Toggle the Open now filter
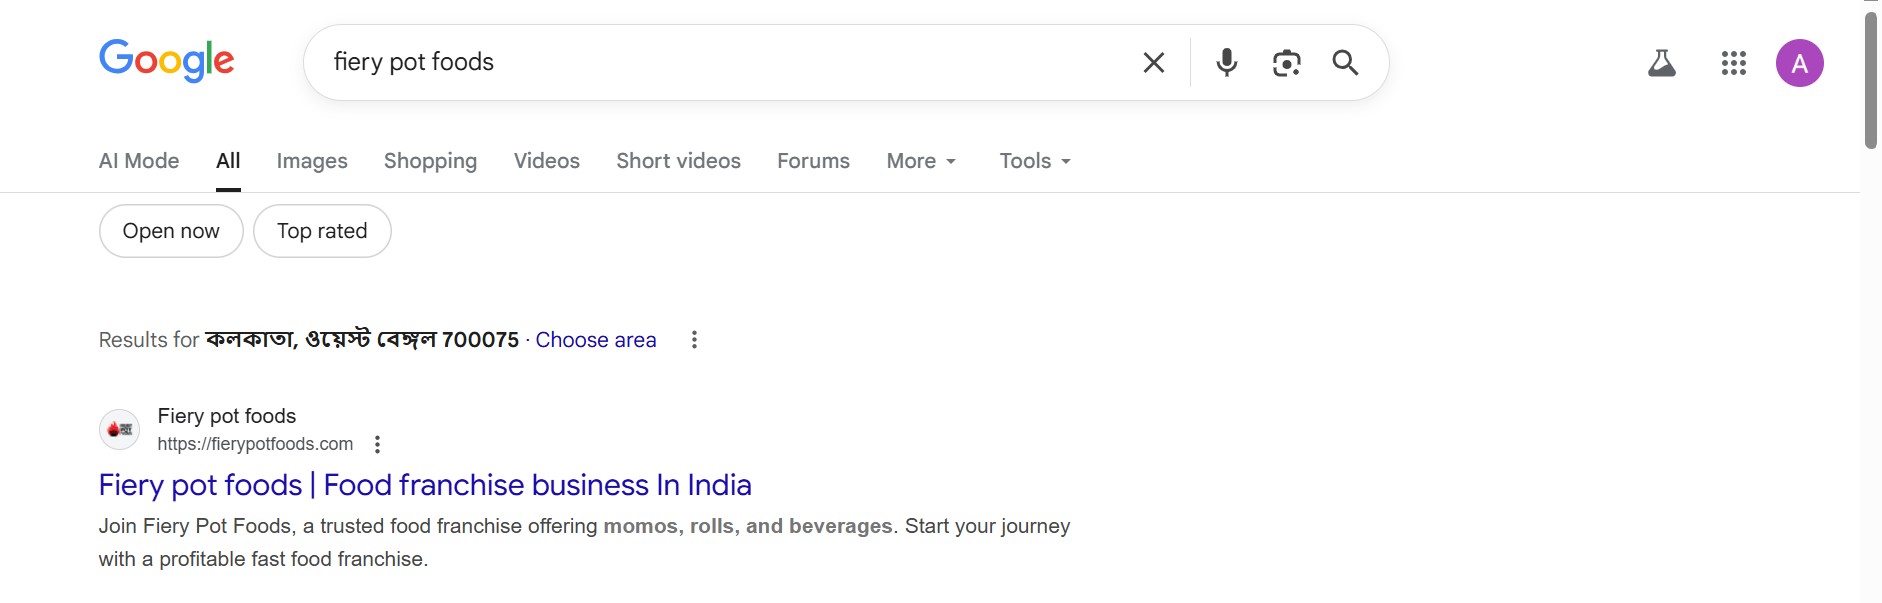This screenshot has width=1882, height=603. pyautogui.click(x=171, y=231)
